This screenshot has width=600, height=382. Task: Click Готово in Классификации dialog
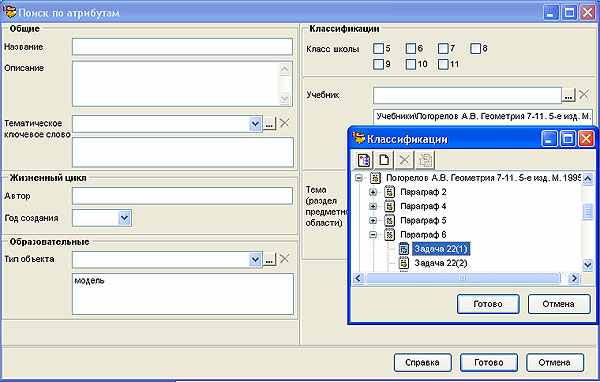point(488,304)
